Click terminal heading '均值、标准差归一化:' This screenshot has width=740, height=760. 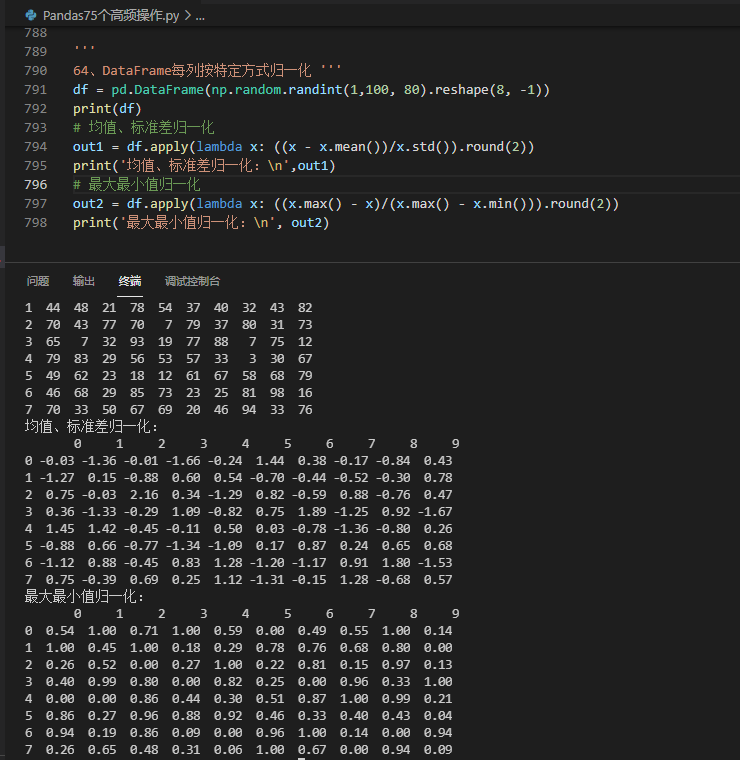[x=91, y=427]
